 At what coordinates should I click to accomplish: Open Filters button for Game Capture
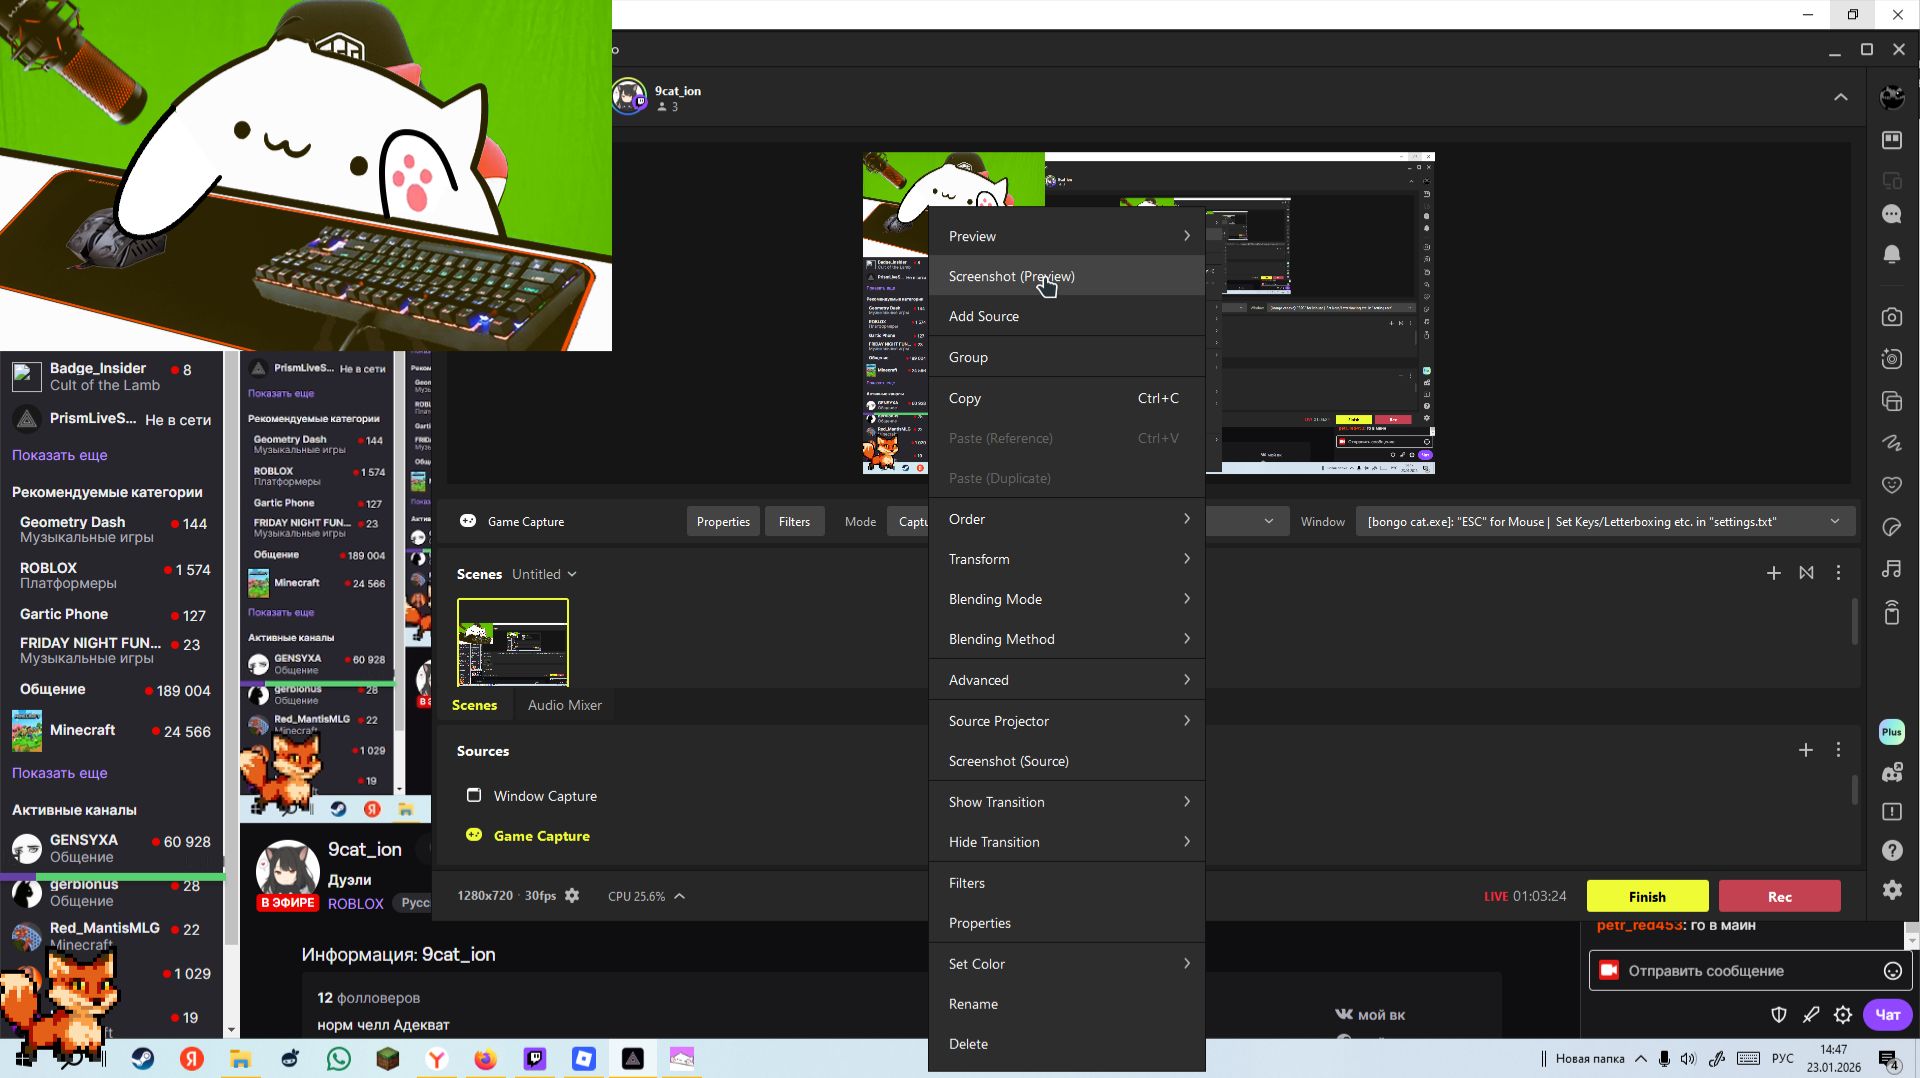coord(794,521)
